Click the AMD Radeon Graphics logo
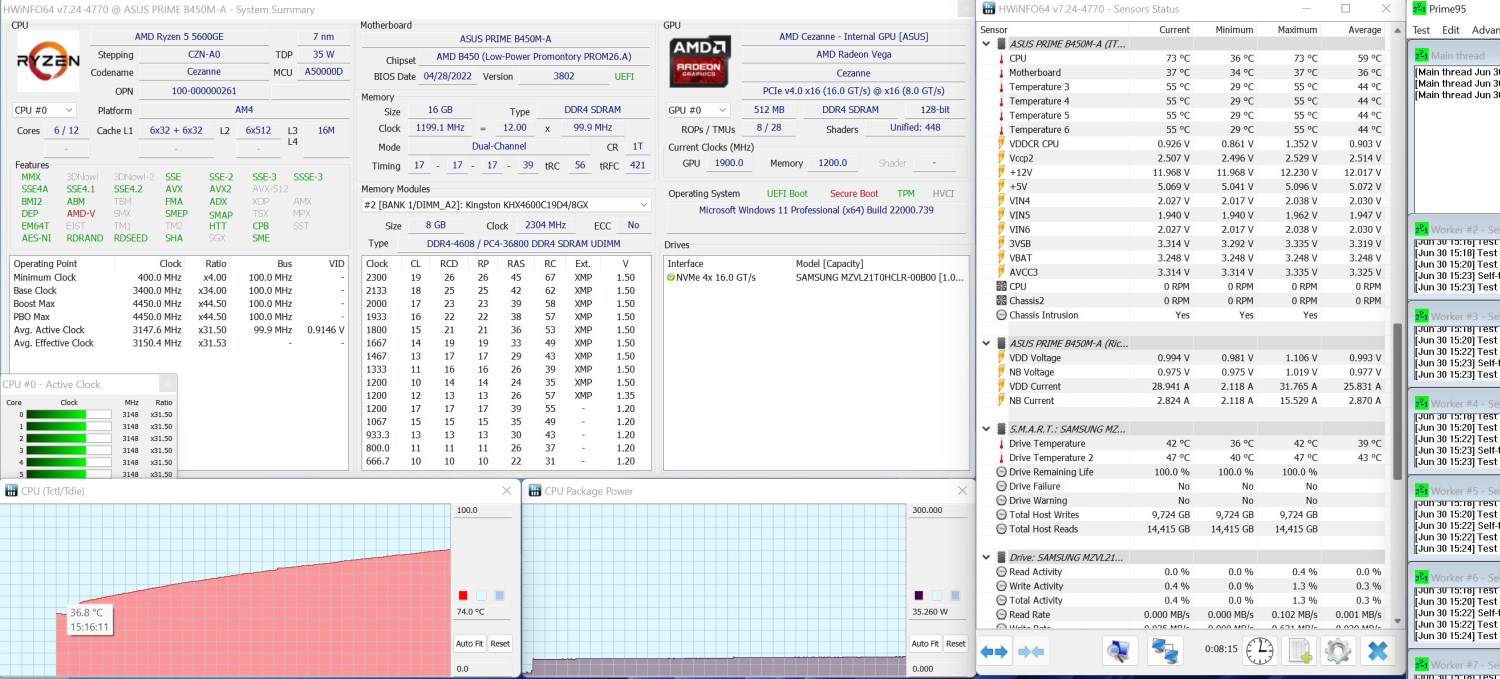This screenshot has height=679, width=1500. (700, 60)
